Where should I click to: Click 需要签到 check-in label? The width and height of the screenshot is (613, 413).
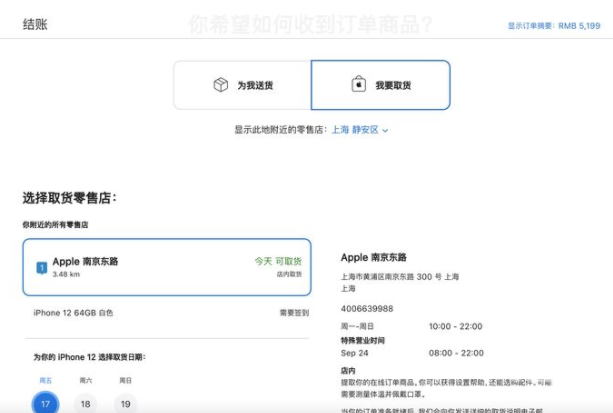pyautogui.click(x=294, y=313)
